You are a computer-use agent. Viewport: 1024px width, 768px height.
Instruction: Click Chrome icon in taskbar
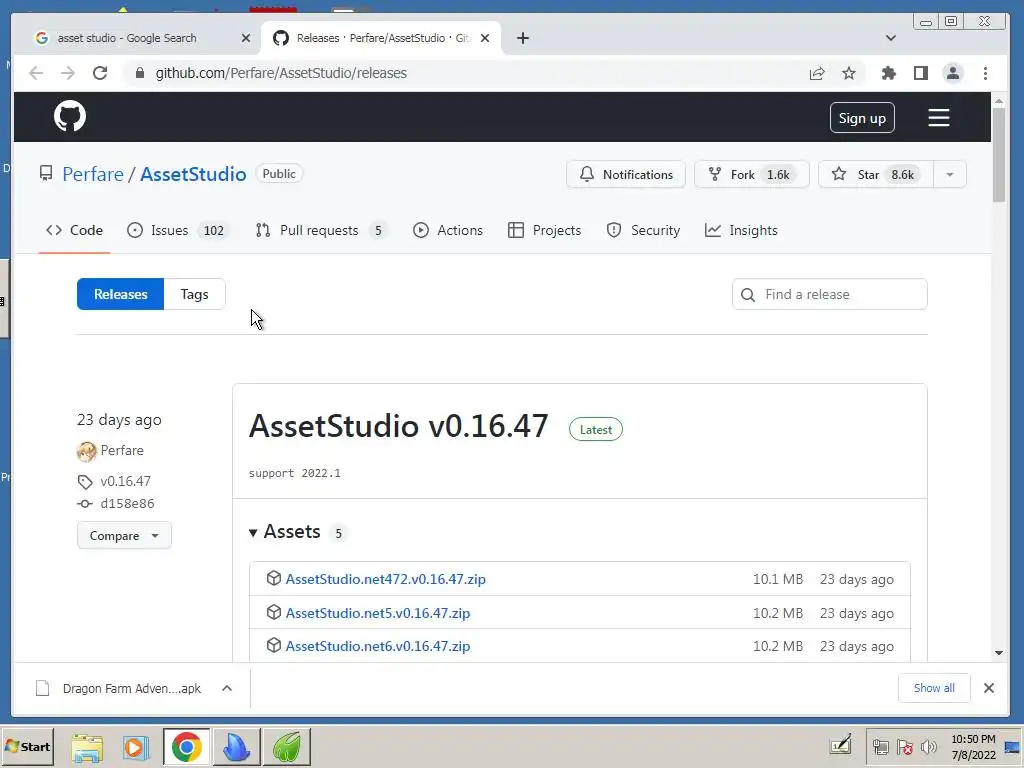[x=187, y=747]
